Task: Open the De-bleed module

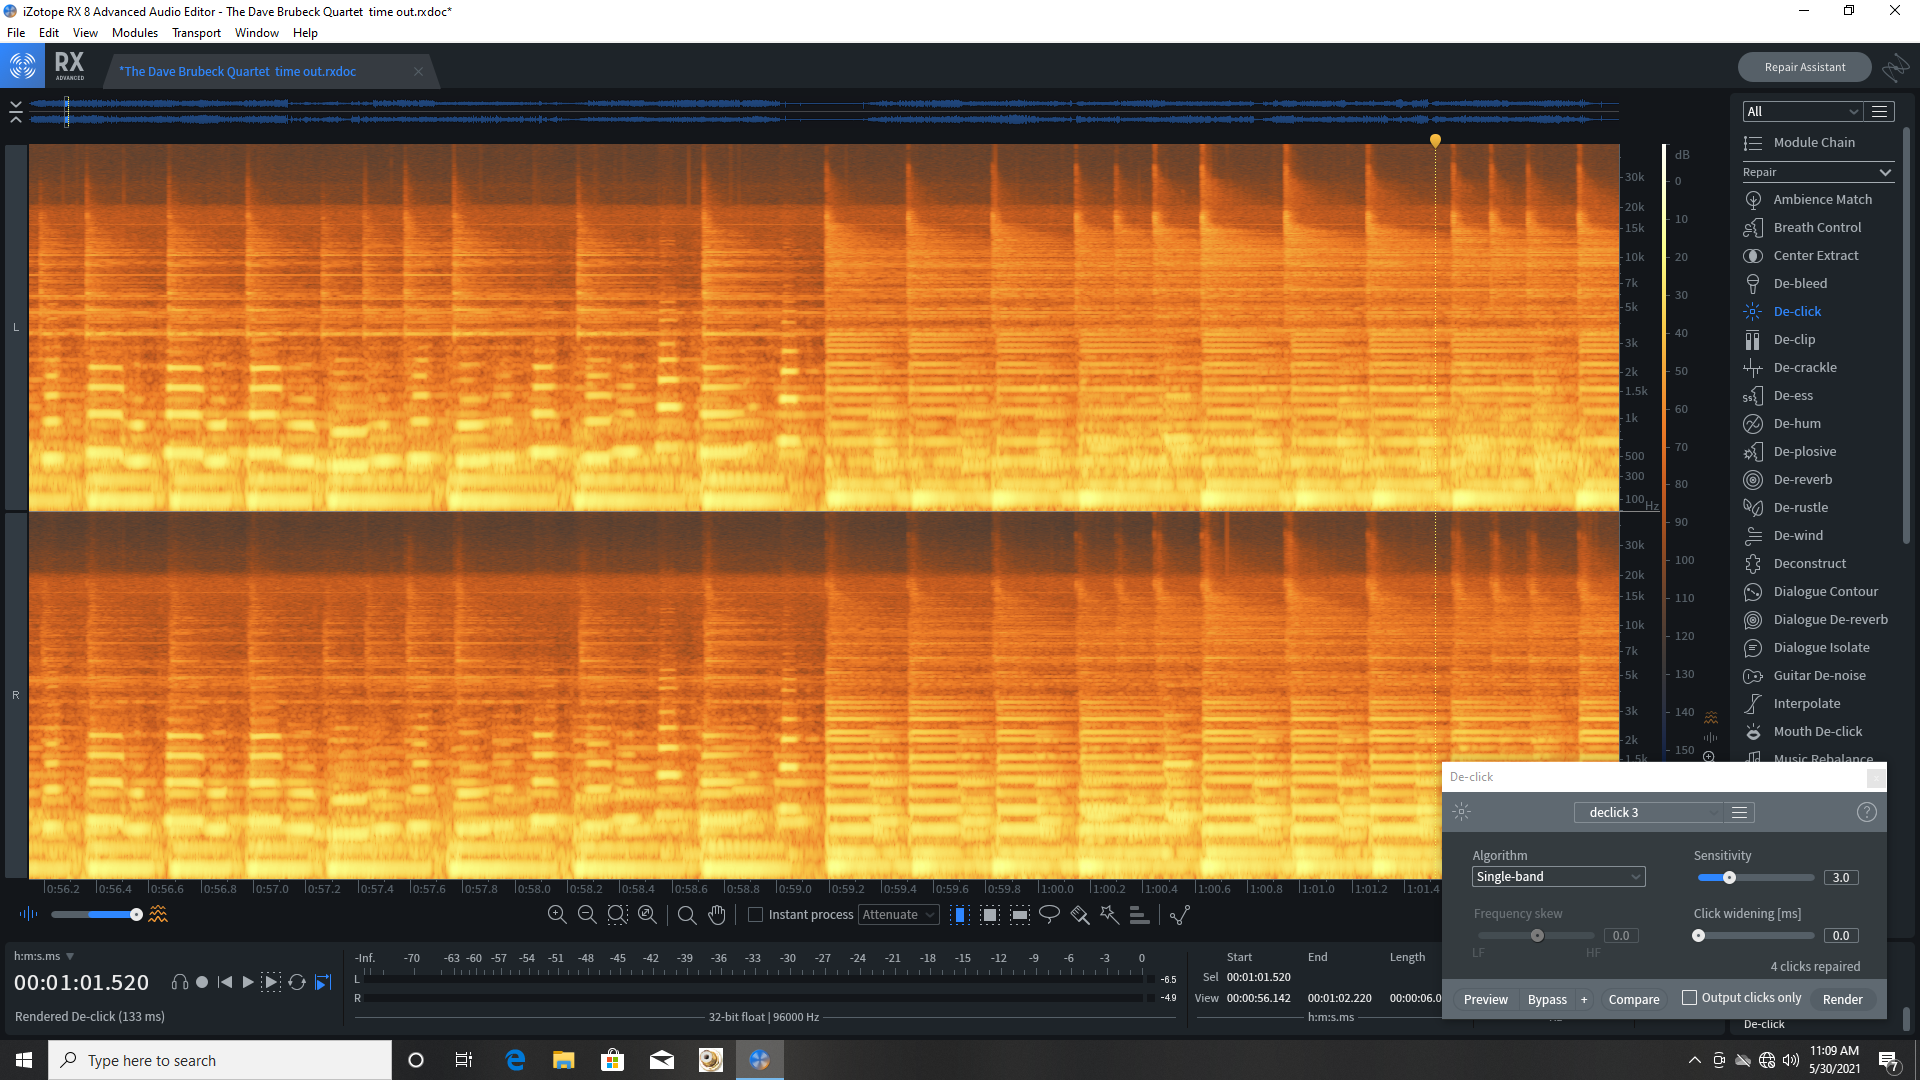Action: tap(1786, 283)
